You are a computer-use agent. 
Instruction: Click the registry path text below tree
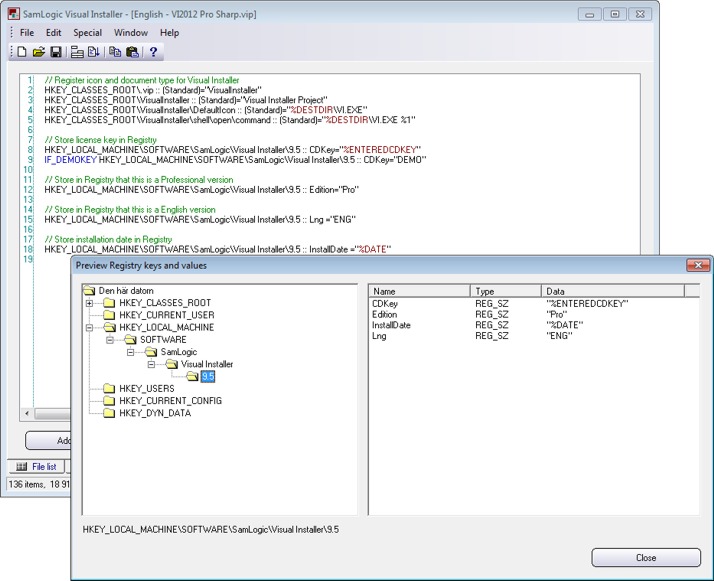(x=210, y=530)
